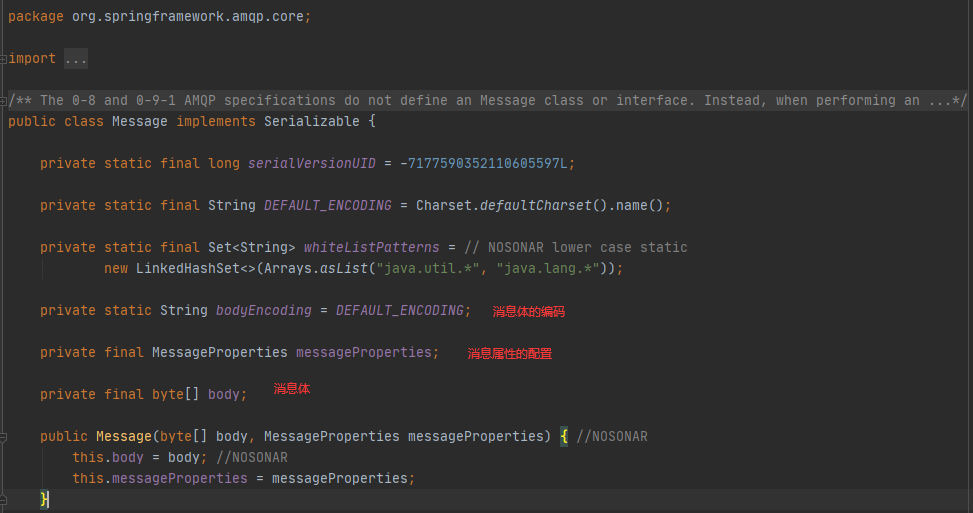Click the folded comment text 'The 0-8 and 0-9-1 AMQP'

point(127,100)
